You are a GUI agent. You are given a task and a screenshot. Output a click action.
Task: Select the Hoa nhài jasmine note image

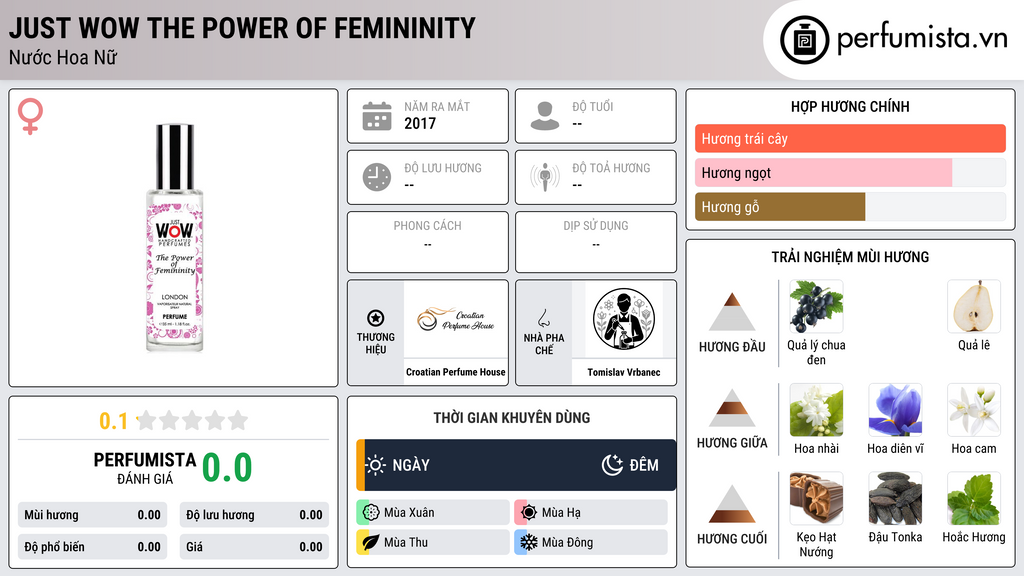pyautogui.click(x=816, y=409)
